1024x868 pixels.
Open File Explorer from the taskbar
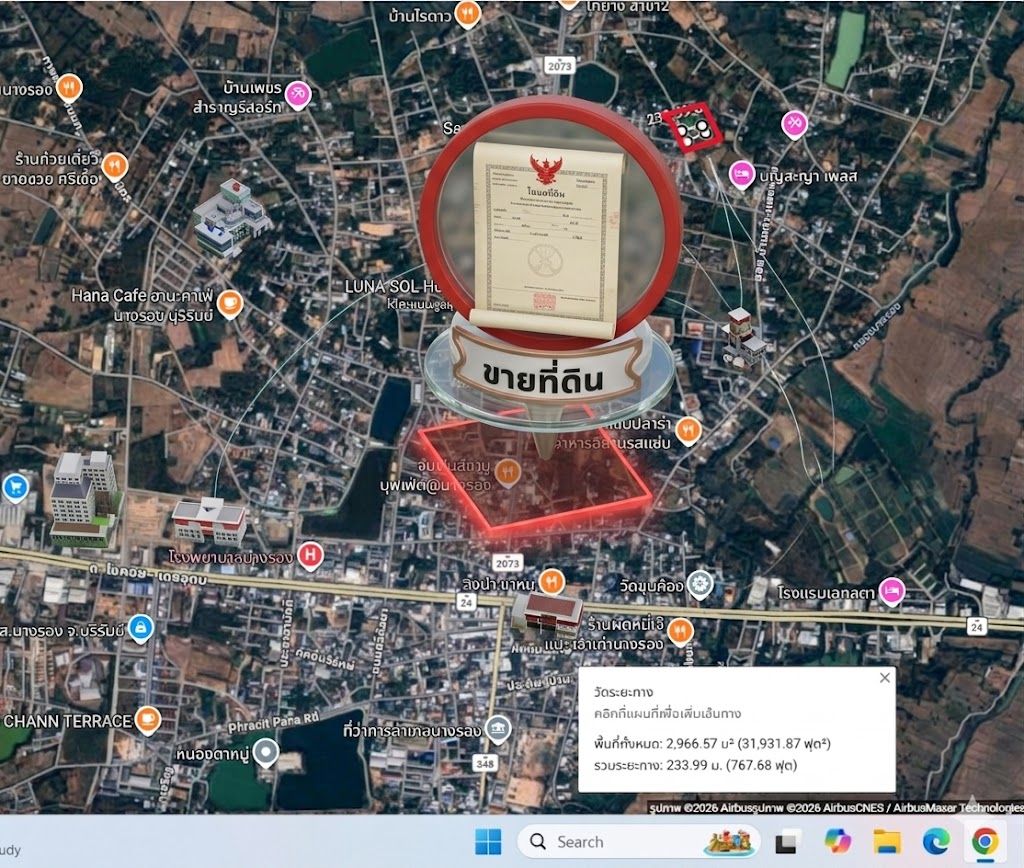coord(887,841)
